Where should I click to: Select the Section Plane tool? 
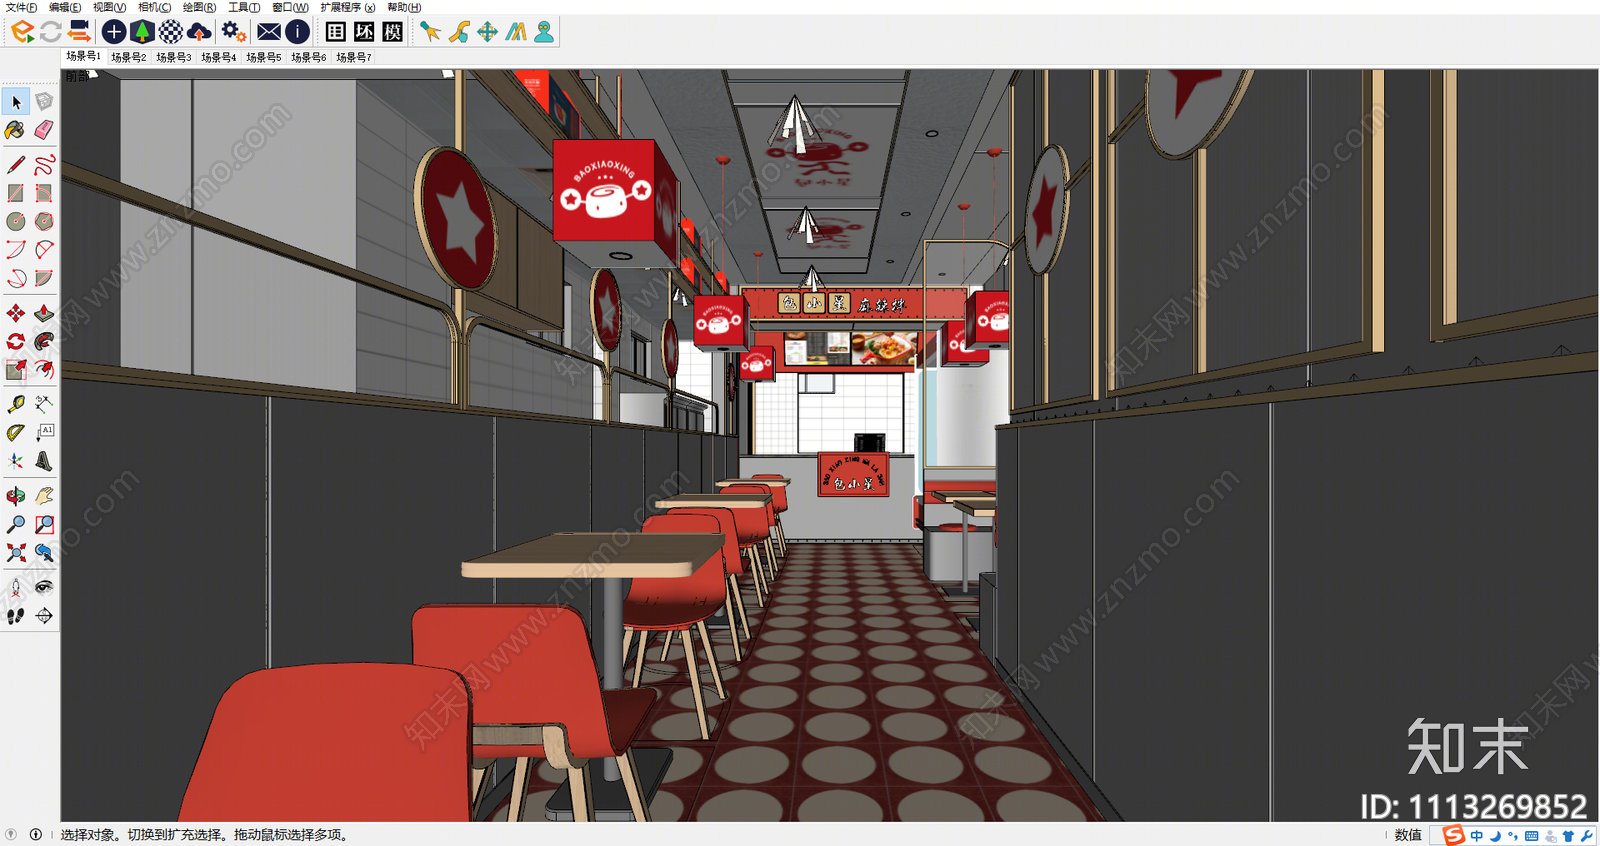coord(44,616)
